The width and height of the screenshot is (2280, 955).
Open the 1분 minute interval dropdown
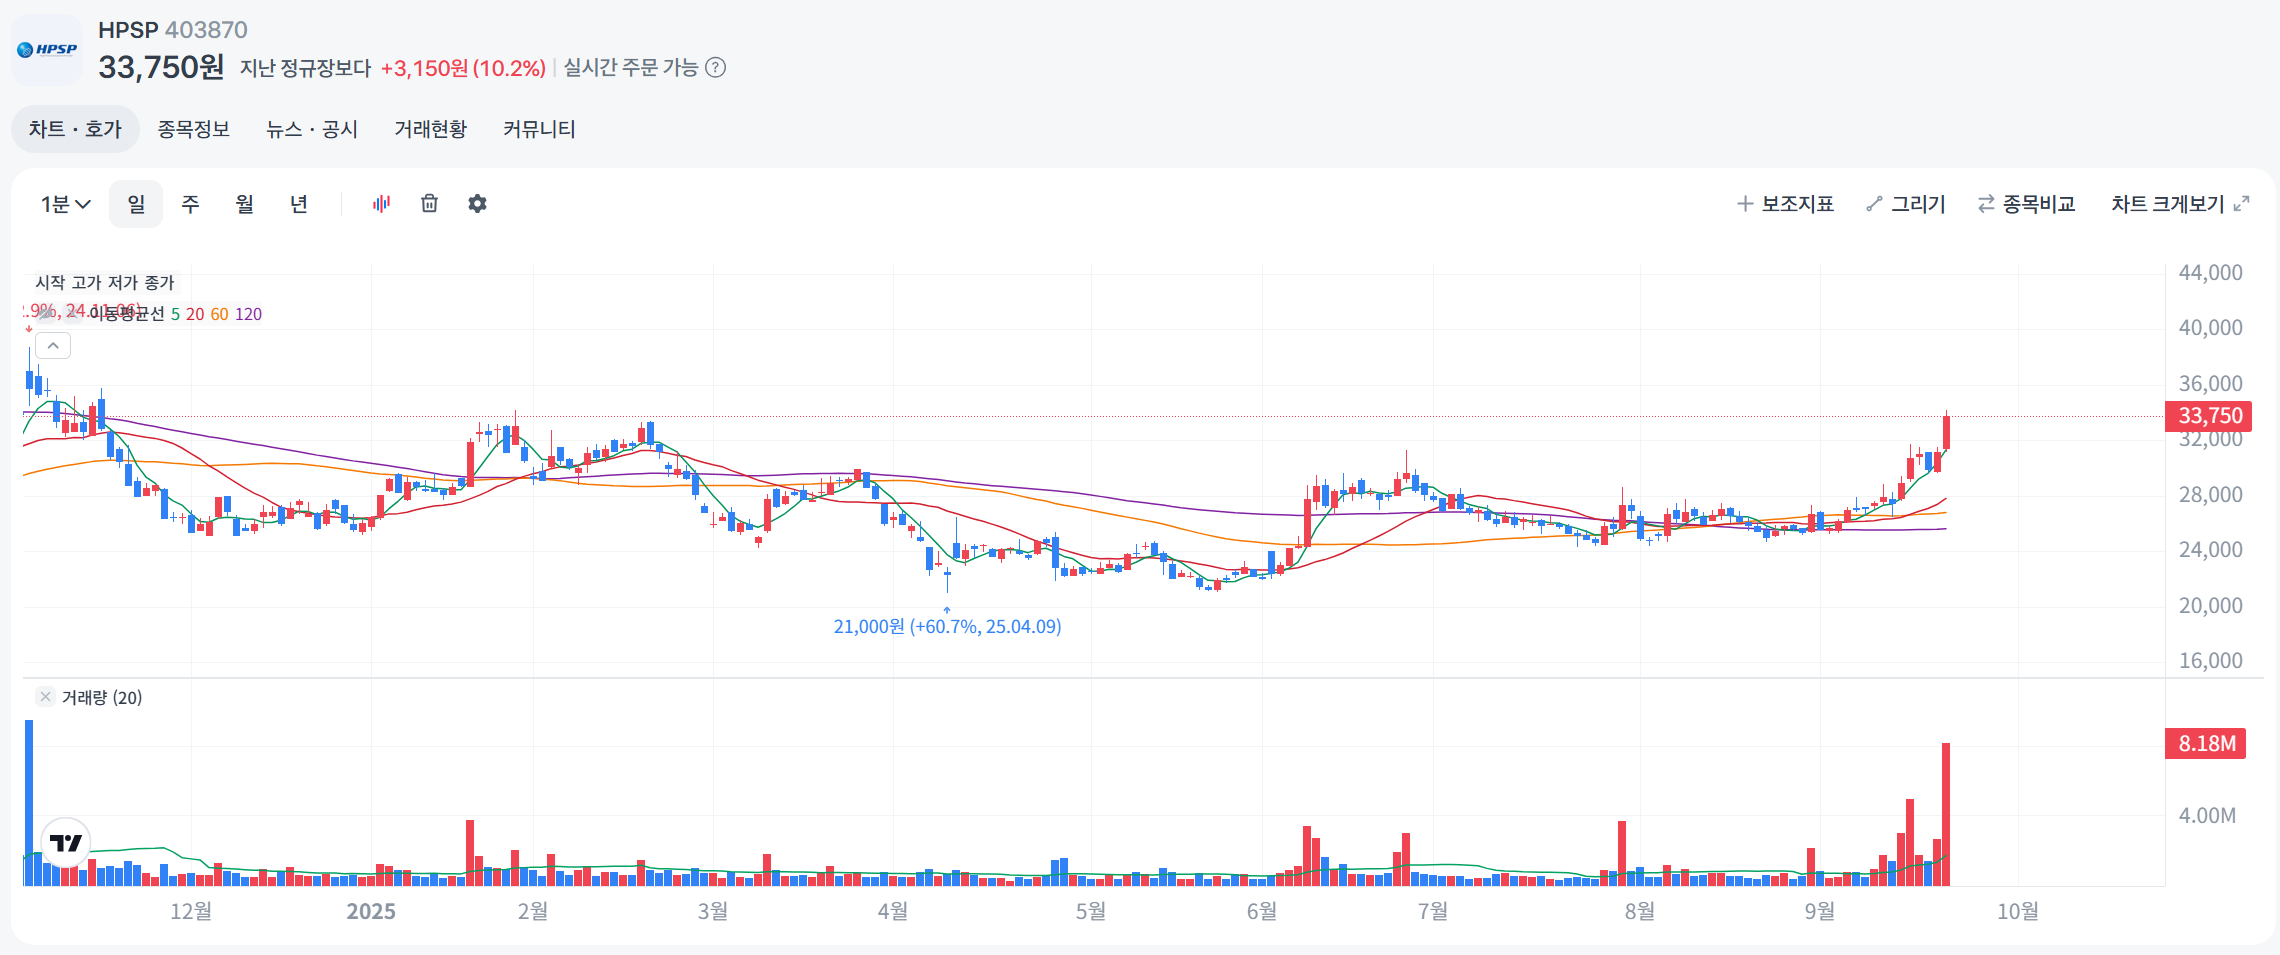pos(66,204)
